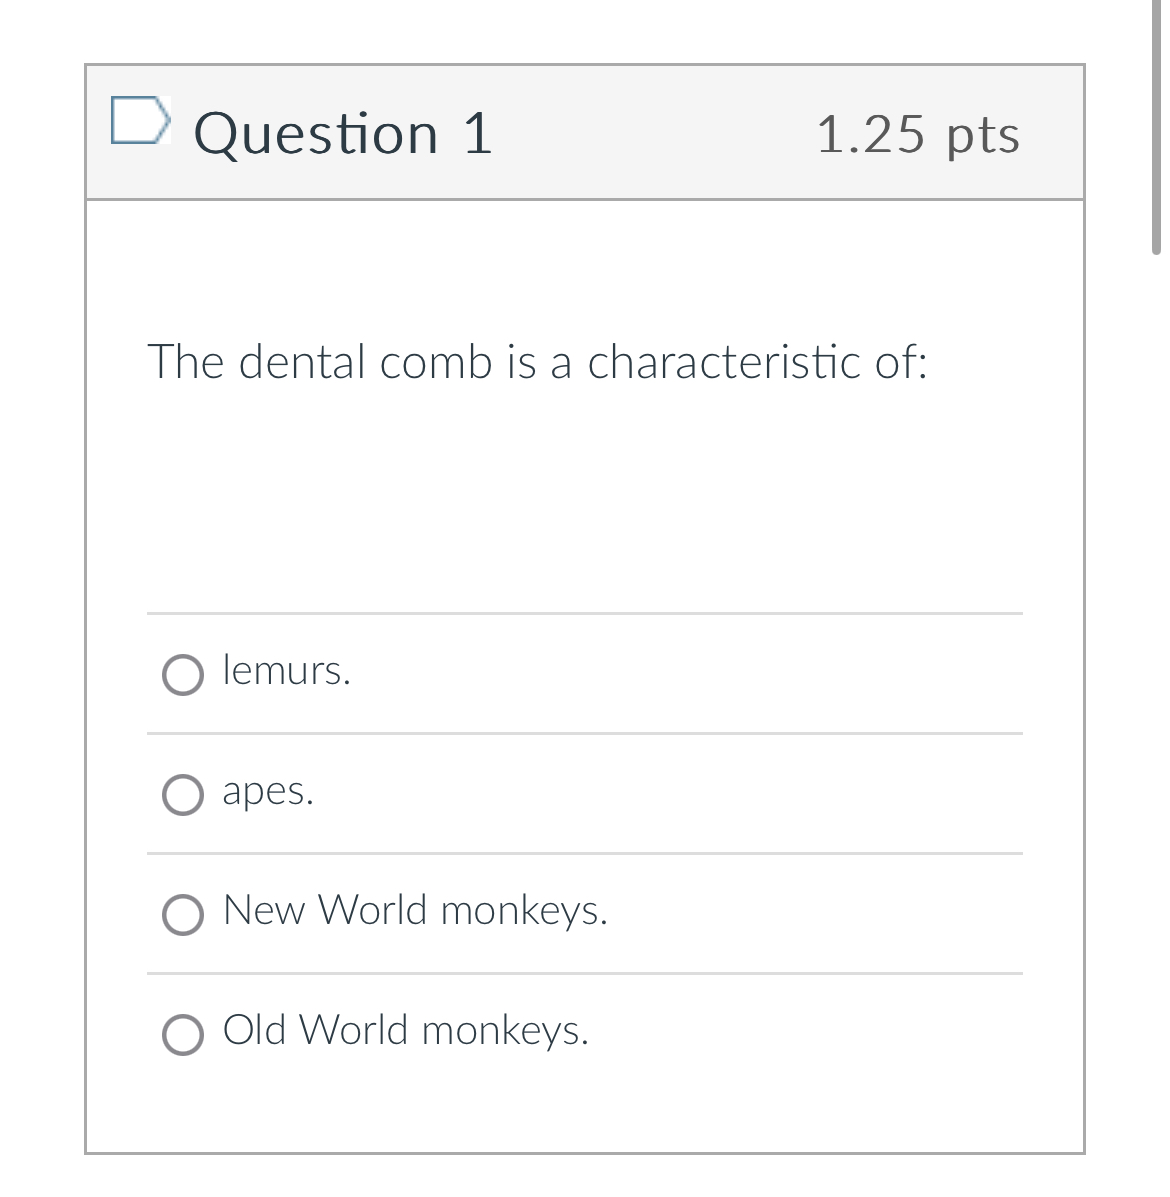Click the 1.25 pts label
Viewport: 1170px width, 1197px height.
[919, 136]
